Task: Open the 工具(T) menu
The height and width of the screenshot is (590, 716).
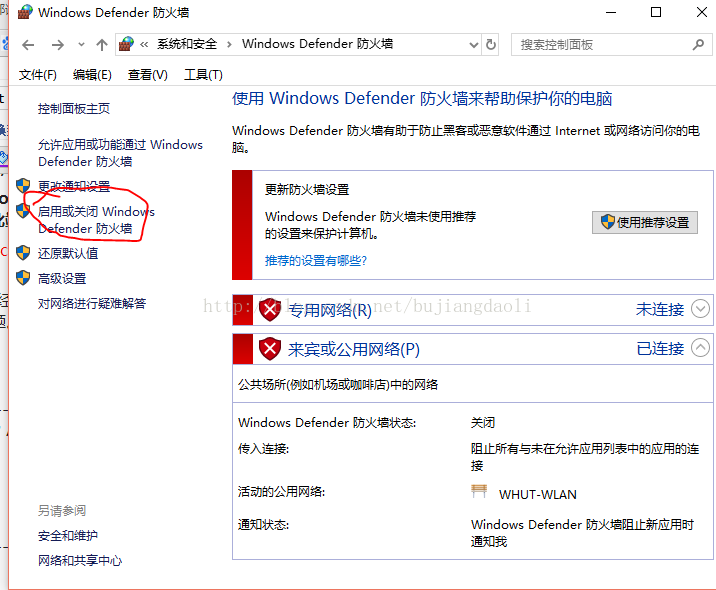Action: click(203, 75)
